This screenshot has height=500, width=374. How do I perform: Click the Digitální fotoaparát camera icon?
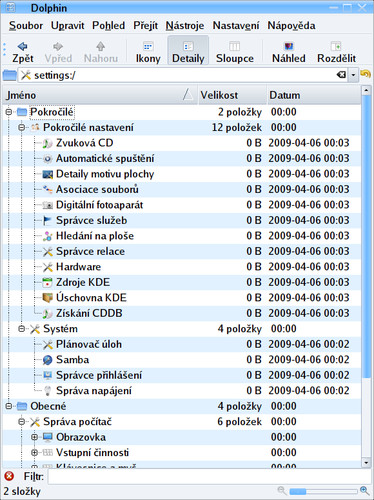click(48, 205)
